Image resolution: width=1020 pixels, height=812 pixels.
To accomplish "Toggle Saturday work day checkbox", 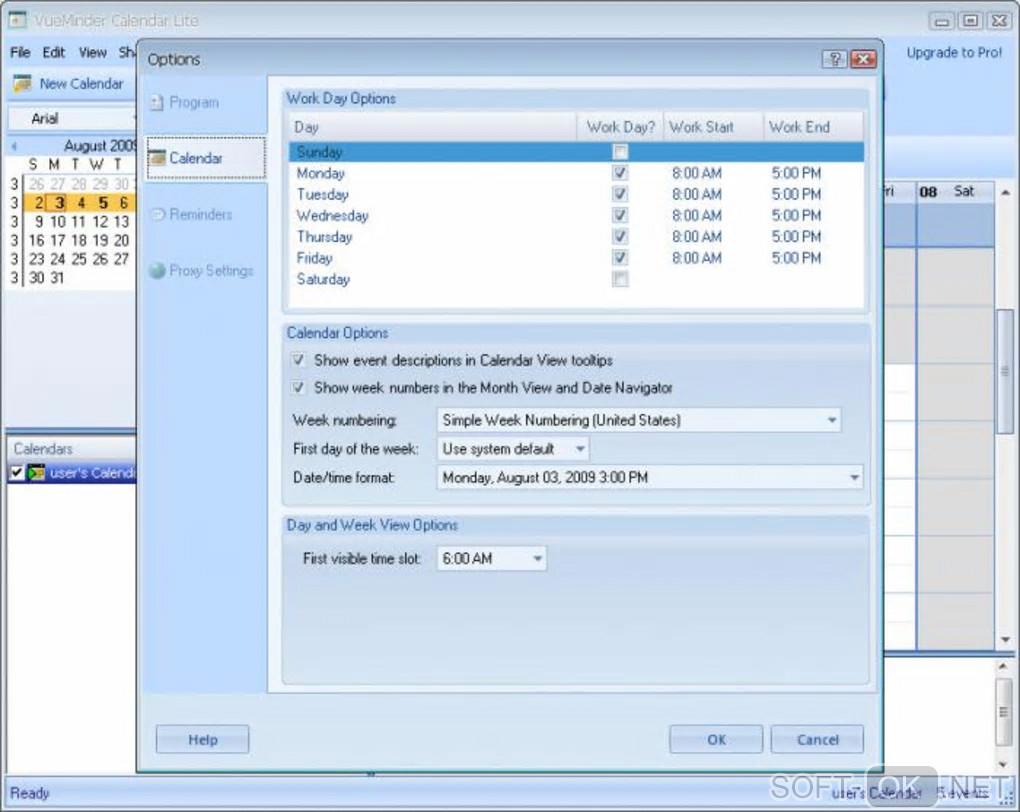I will [621, 279].
